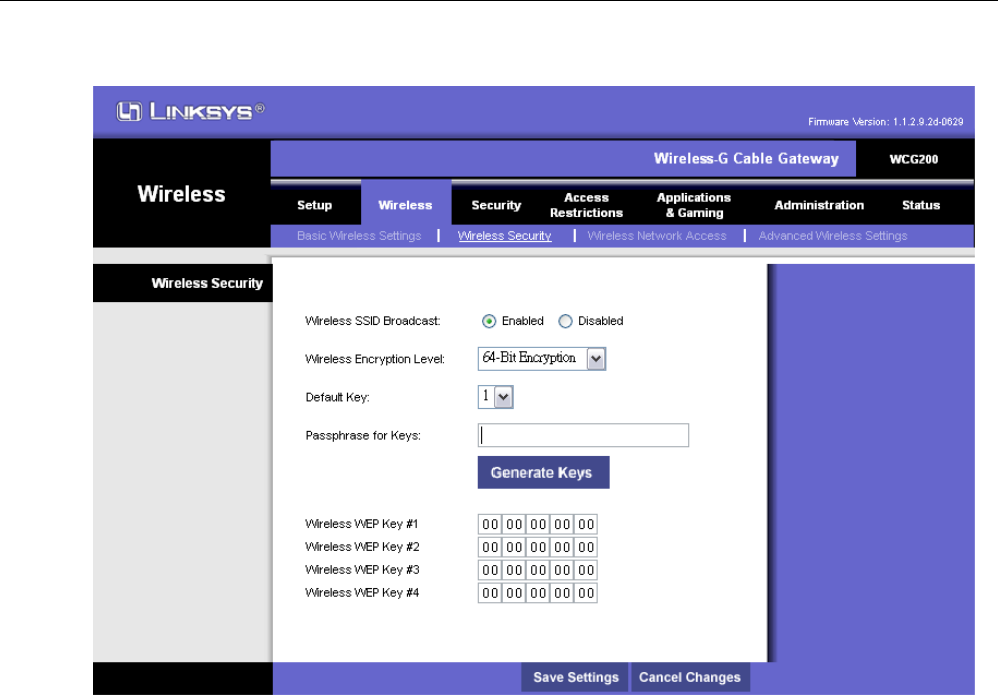
Task: Click the Wireless WEP Key #2 label
Action: click(362, 547)
